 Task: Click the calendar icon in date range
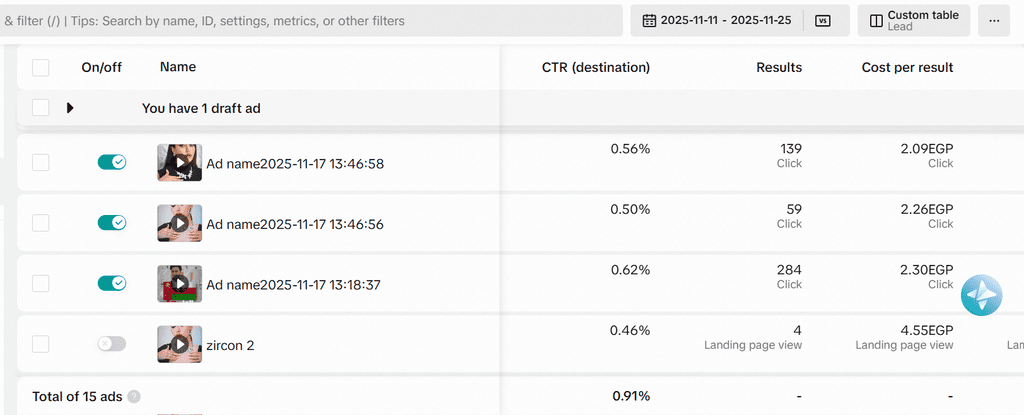tap(649, 21)
